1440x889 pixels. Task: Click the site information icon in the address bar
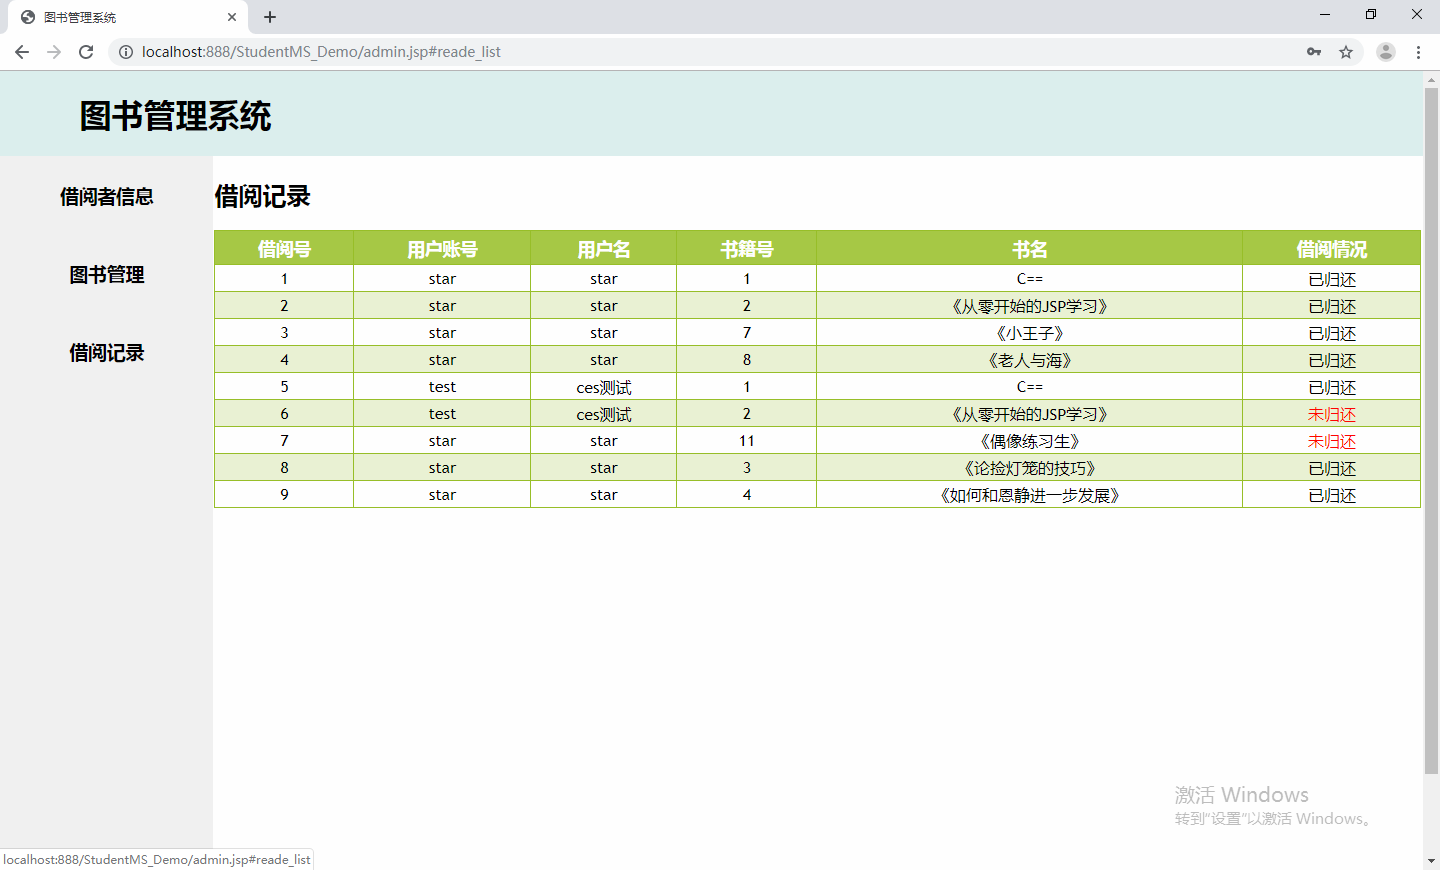tap(126, 52)
